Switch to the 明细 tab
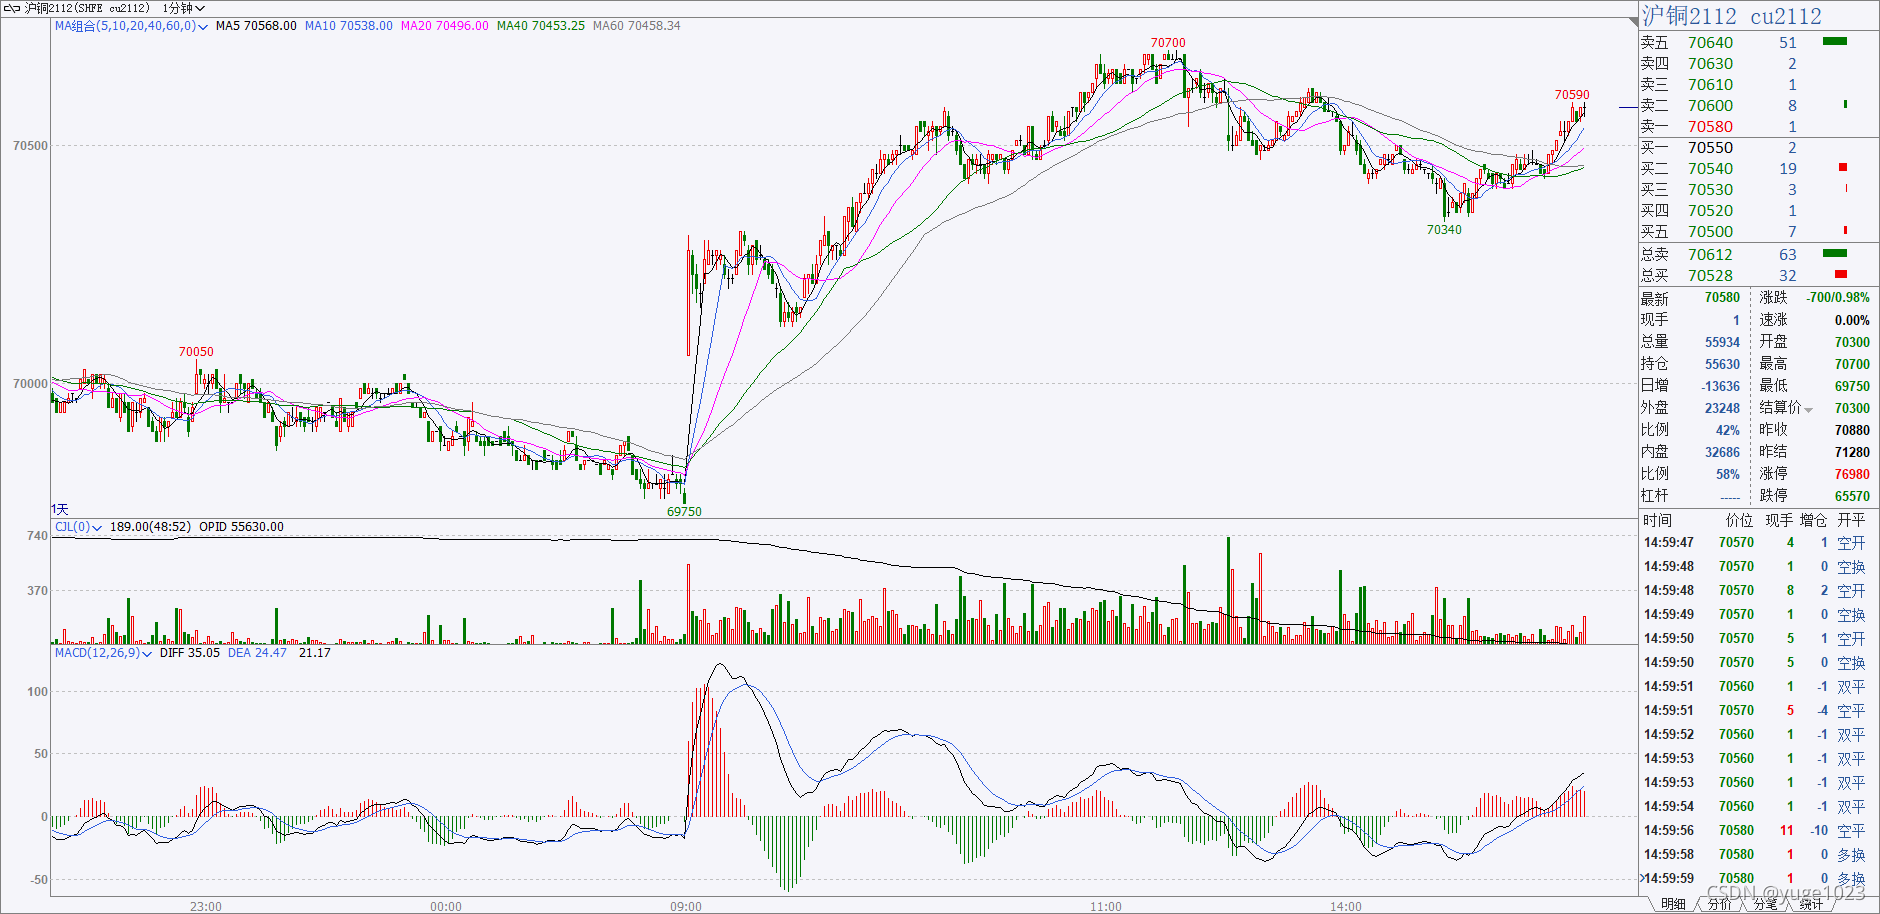 [1673, 904]
